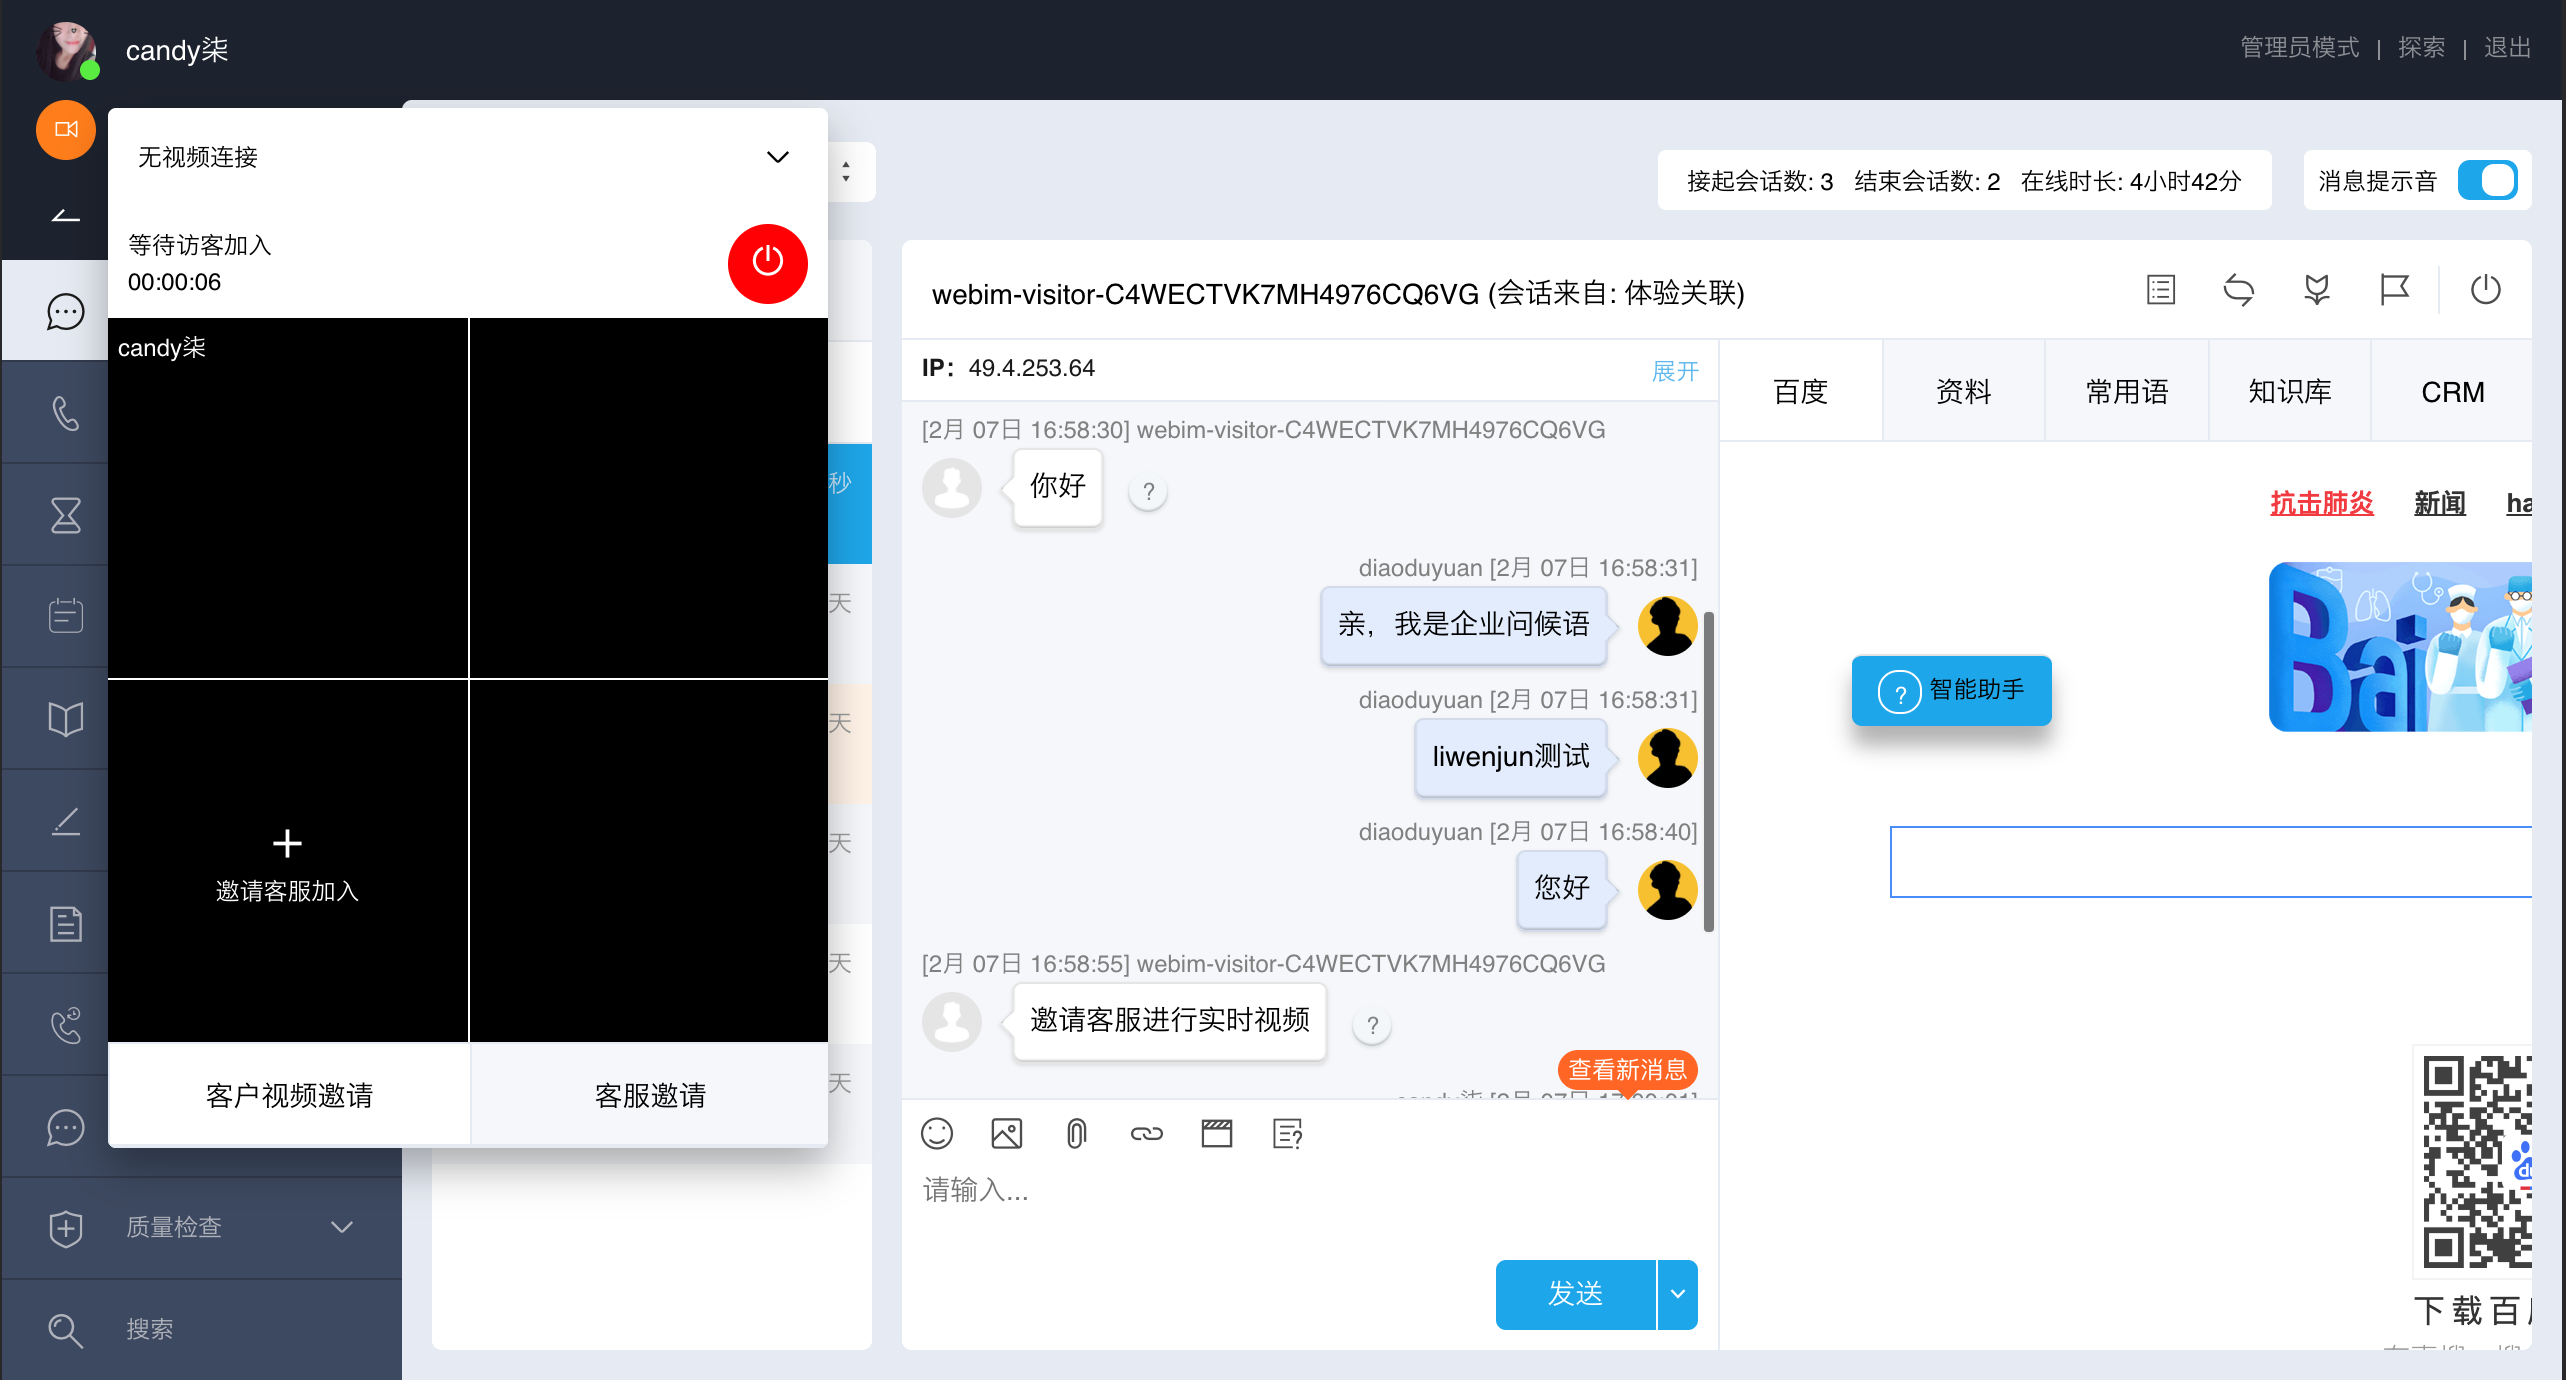This screenshot has height=1380, width=2566.
Task: Open the emoji picker in the chat input
Action: click(937, 1133)
